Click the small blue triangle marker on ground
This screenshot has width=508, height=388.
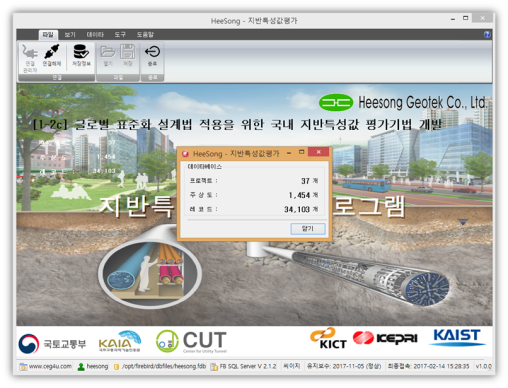tap(463, 222)
